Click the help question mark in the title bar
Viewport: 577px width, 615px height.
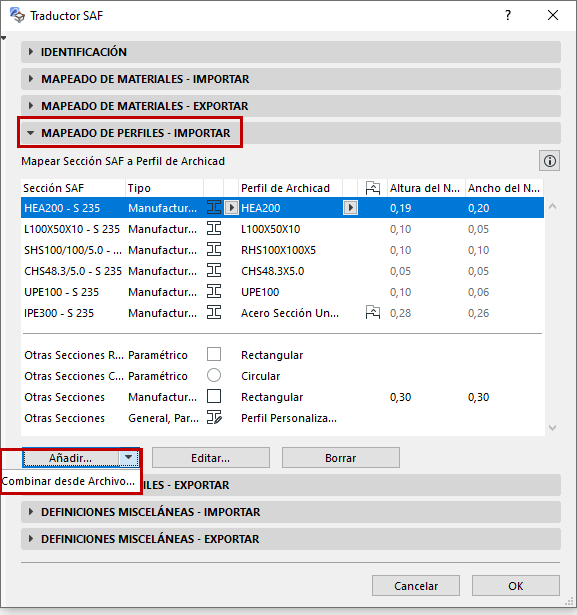[x=508, y=15]
